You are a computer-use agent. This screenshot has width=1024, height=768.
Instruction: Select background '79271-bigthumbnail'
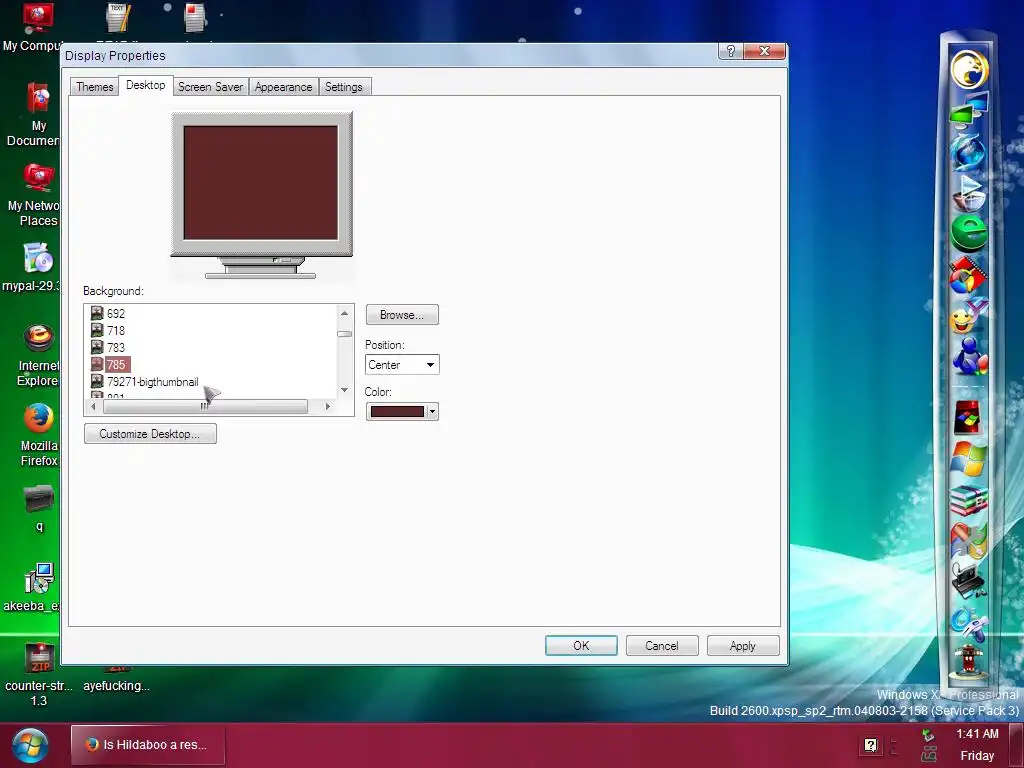pyautogui.click(x=144, y=381)
